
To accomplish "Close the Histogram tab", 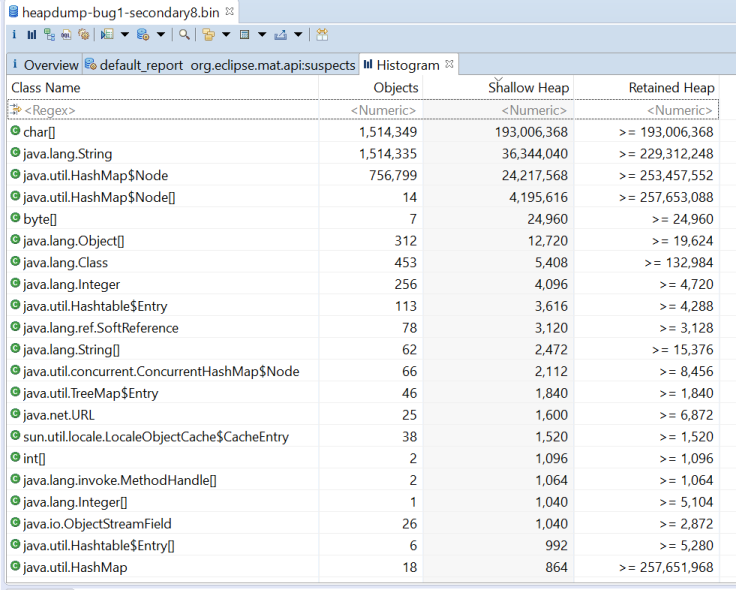I will point(449,64).
